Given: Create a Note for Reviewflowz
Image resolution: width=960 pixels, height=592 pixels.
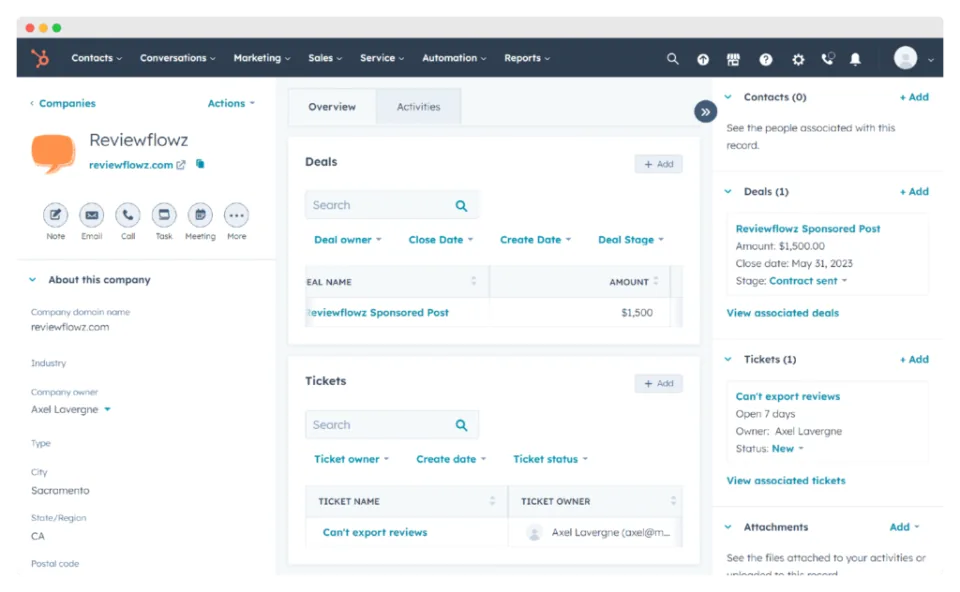Looking at the screenshot, I should pos(55,215).
